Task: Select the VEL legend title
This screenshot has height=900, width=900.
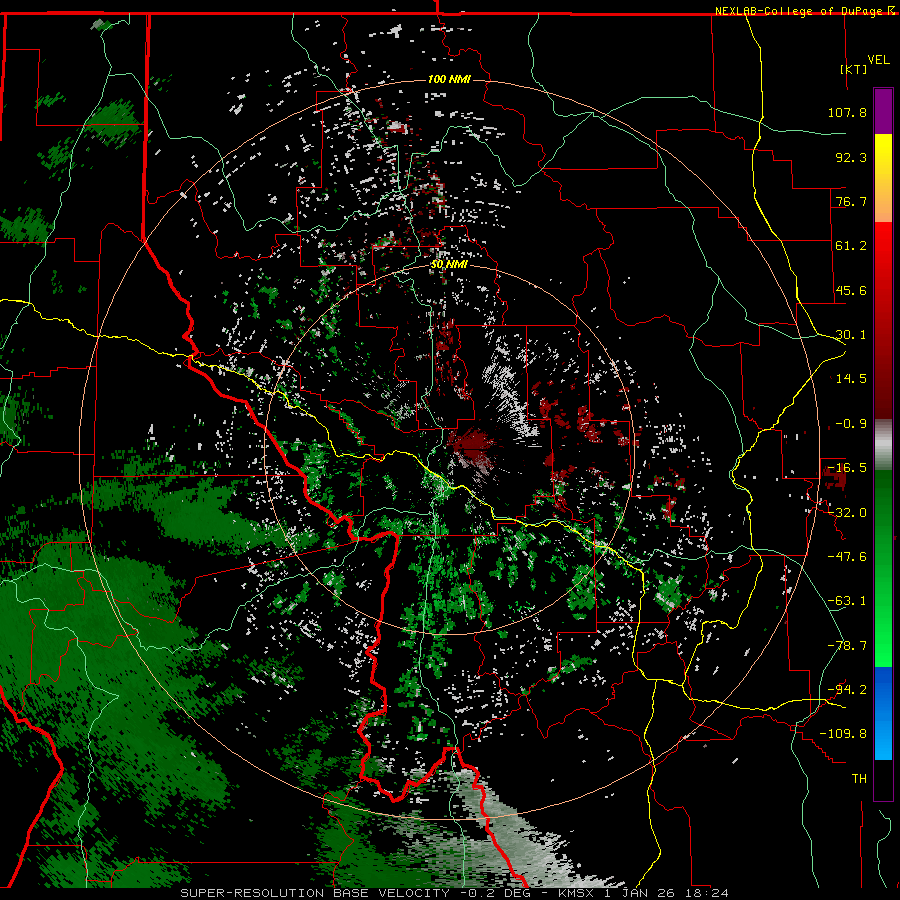Action: (878, 60)
